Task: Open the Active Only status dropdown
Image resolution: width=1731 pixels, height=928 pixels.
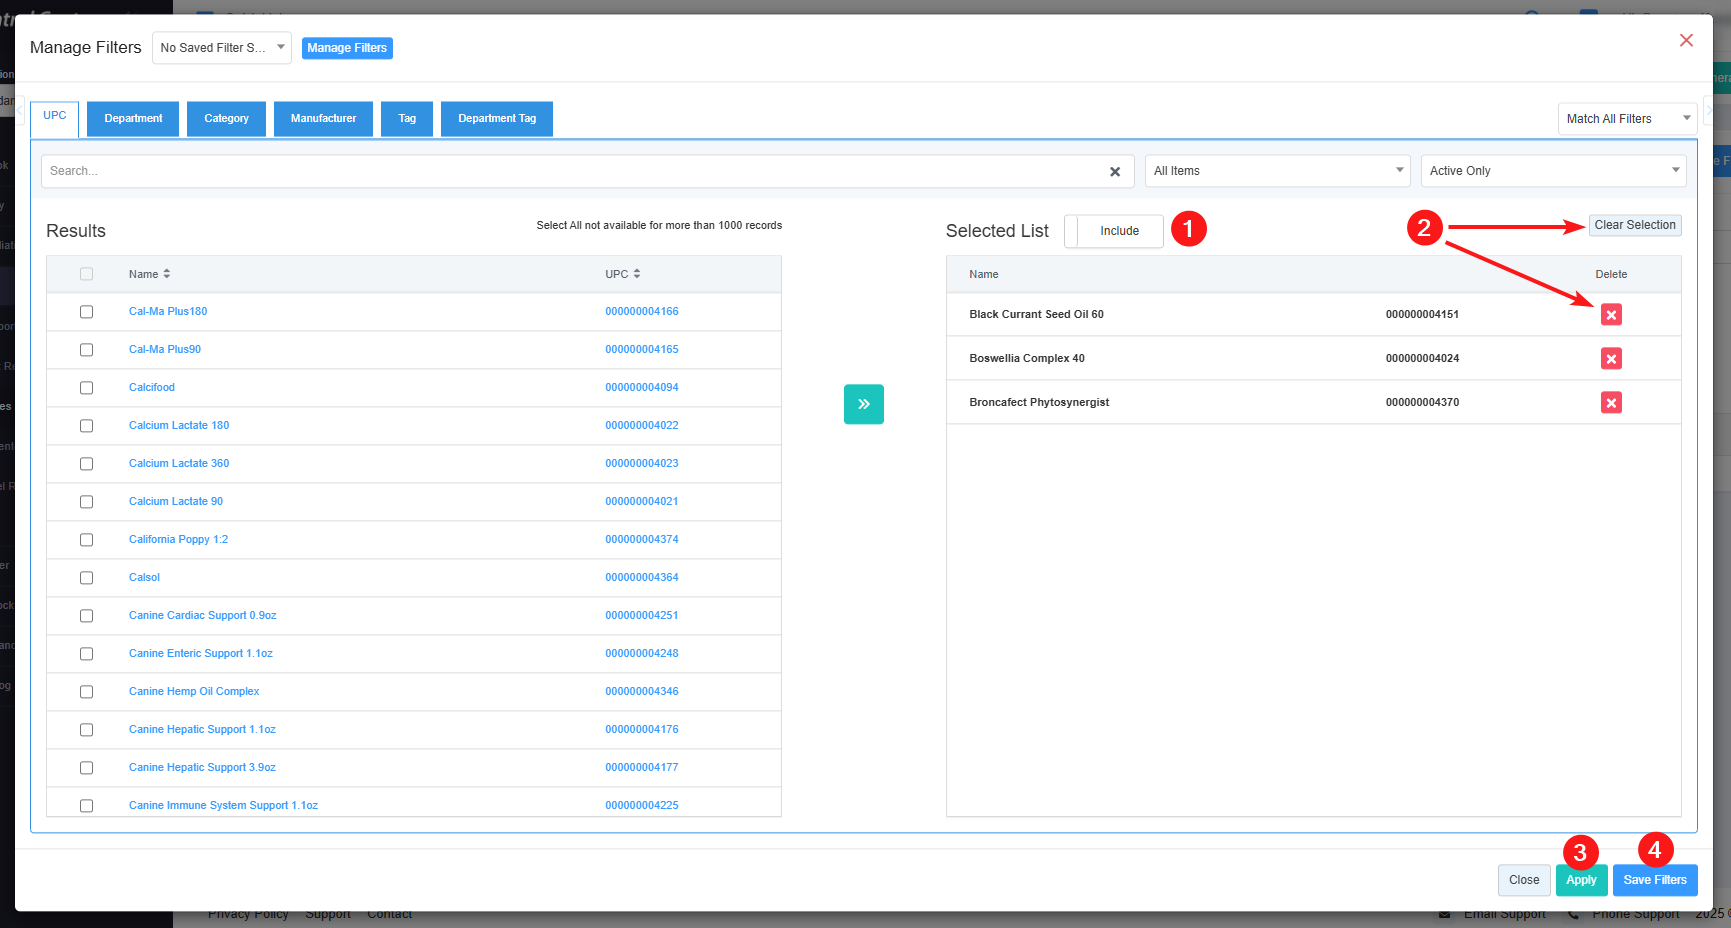Action: (1552, 171)
